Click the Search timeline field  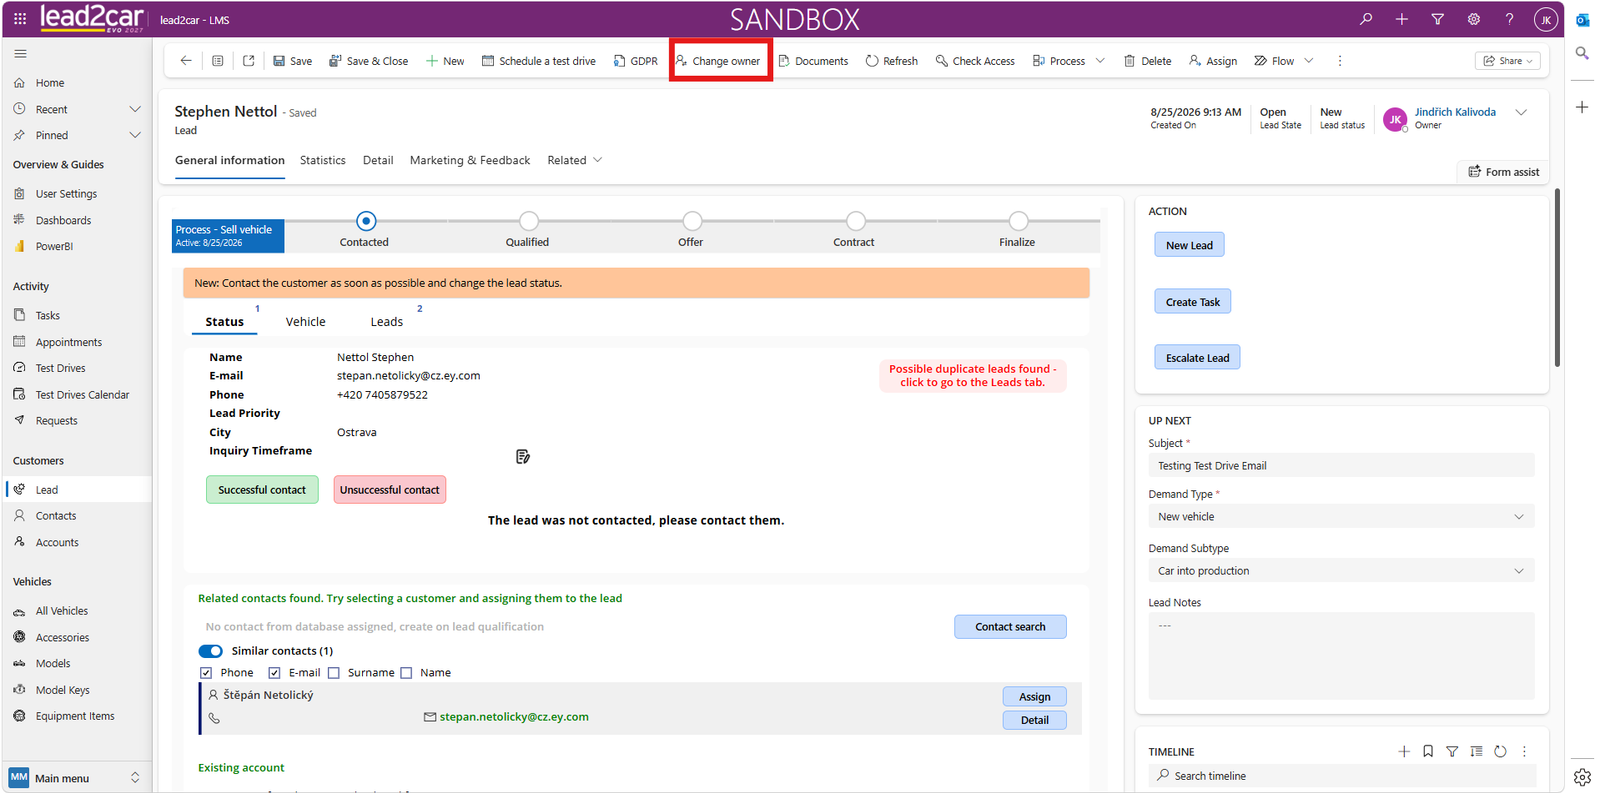click(1341, 776)
